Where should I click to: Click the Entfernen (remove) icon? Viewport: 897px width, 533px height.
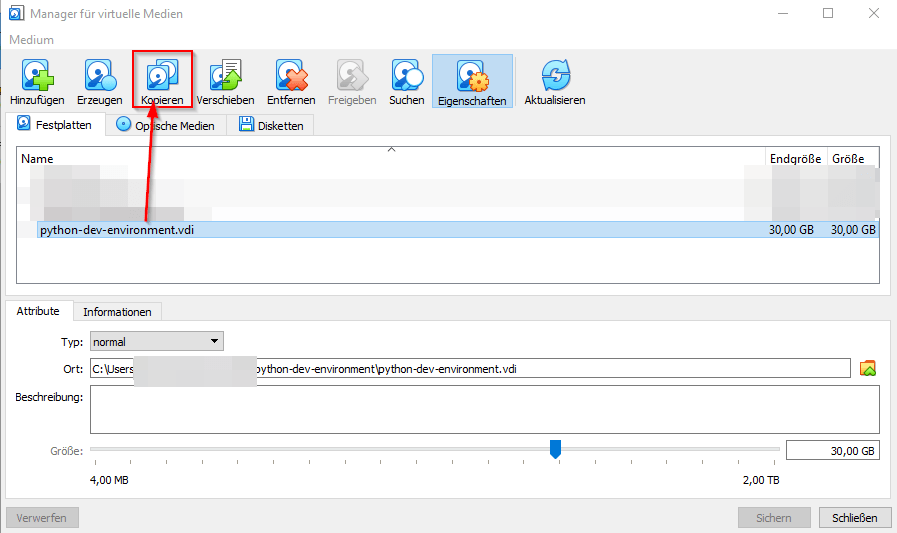pyautogui.click(x=291, y=77)
